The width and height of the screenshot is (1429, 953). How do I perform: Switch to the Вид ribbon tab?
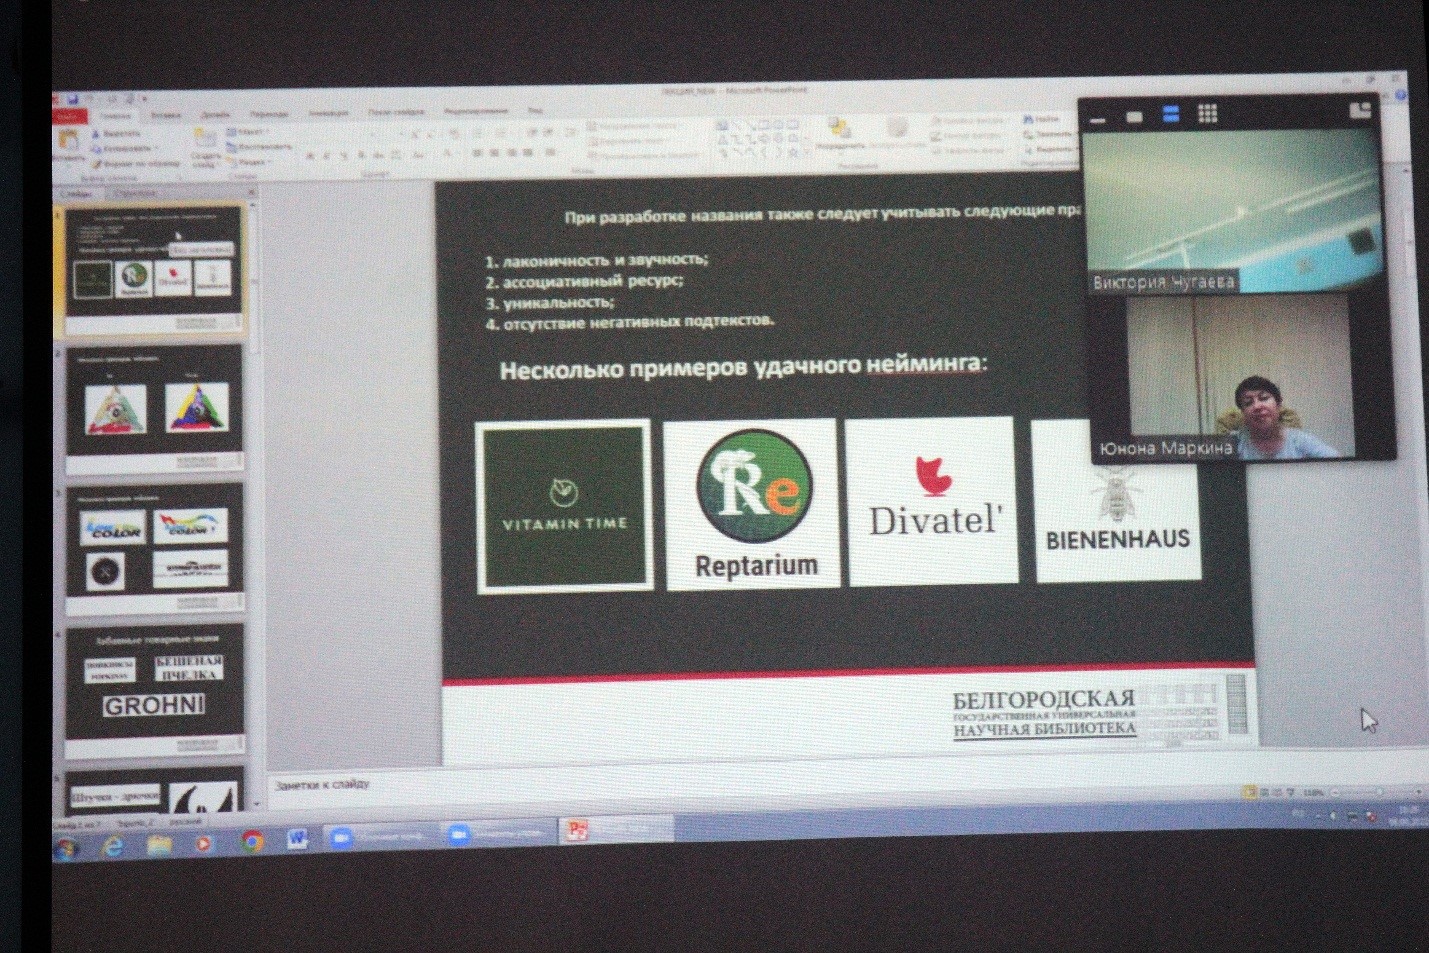pos(535,110)
